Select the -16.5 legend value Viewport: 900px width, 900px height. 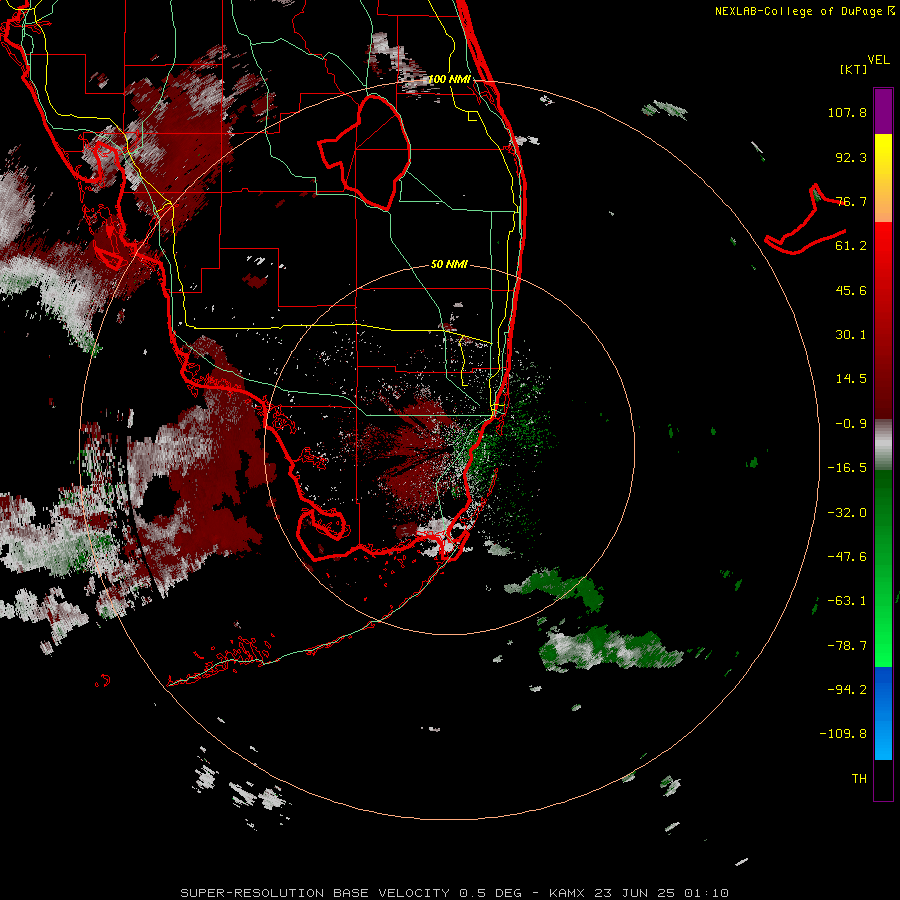coord(847,468)
